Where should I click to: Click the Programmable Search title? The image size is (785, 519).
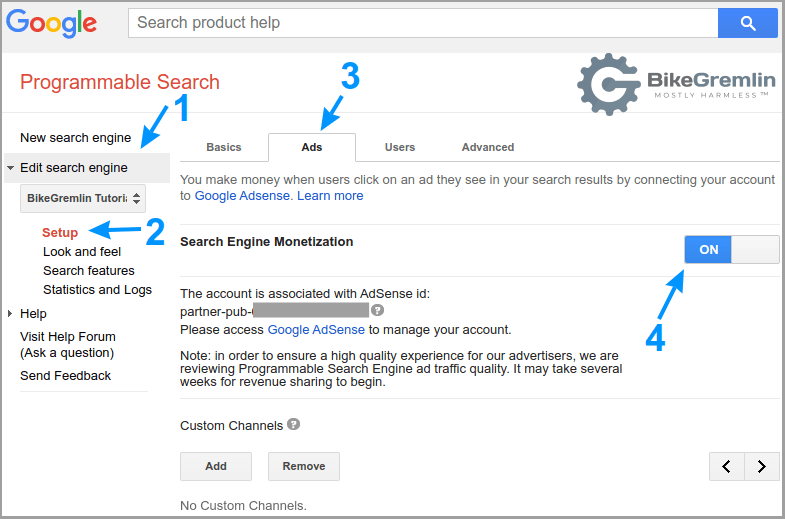click(x=120, y=82)
